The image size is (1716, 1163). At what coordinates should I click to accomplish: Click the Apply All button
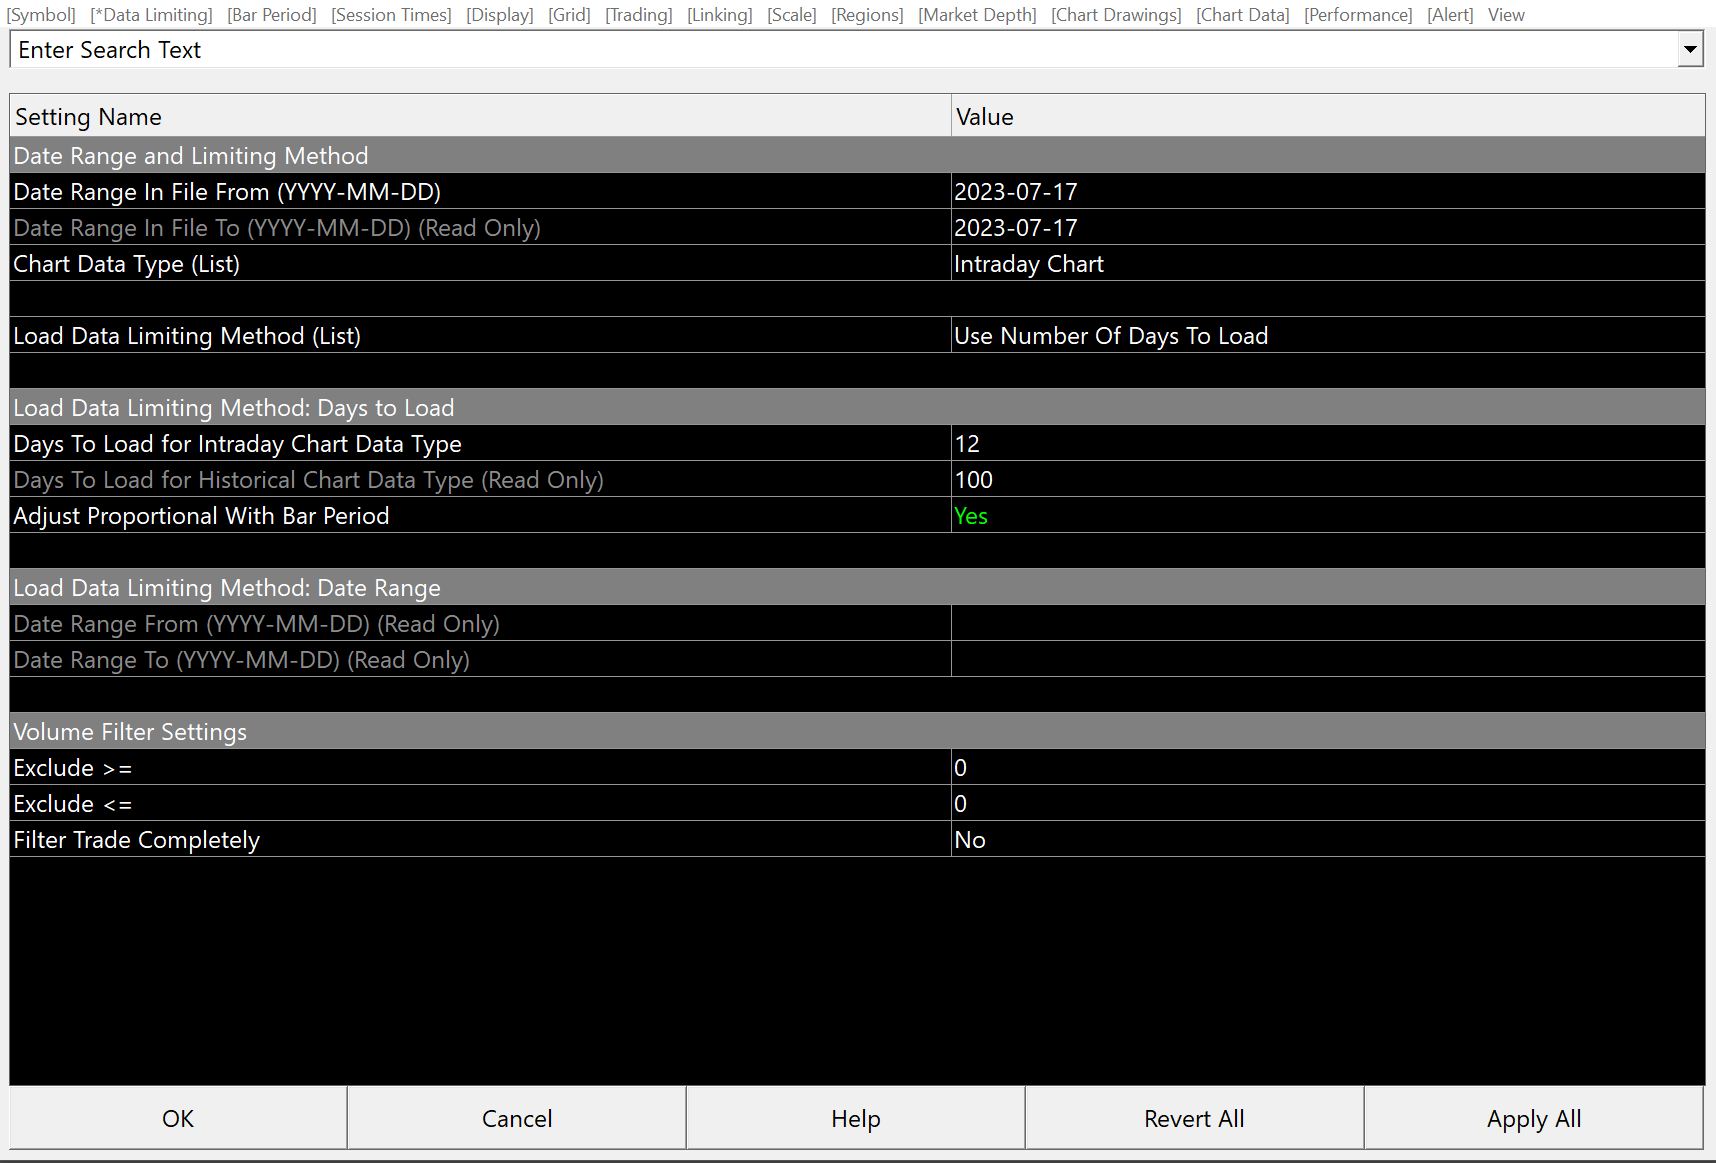tap(1534, 1118)
